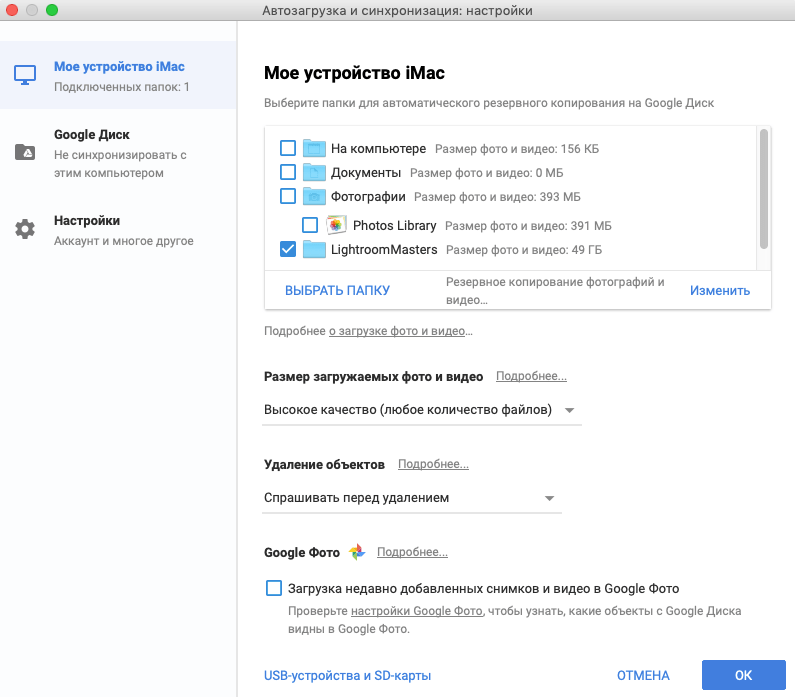Uncheck the LightroomMasters folder checkbox
Image resolution: width=795 pixels, height=697 pixels.
[x=288, y=249]
